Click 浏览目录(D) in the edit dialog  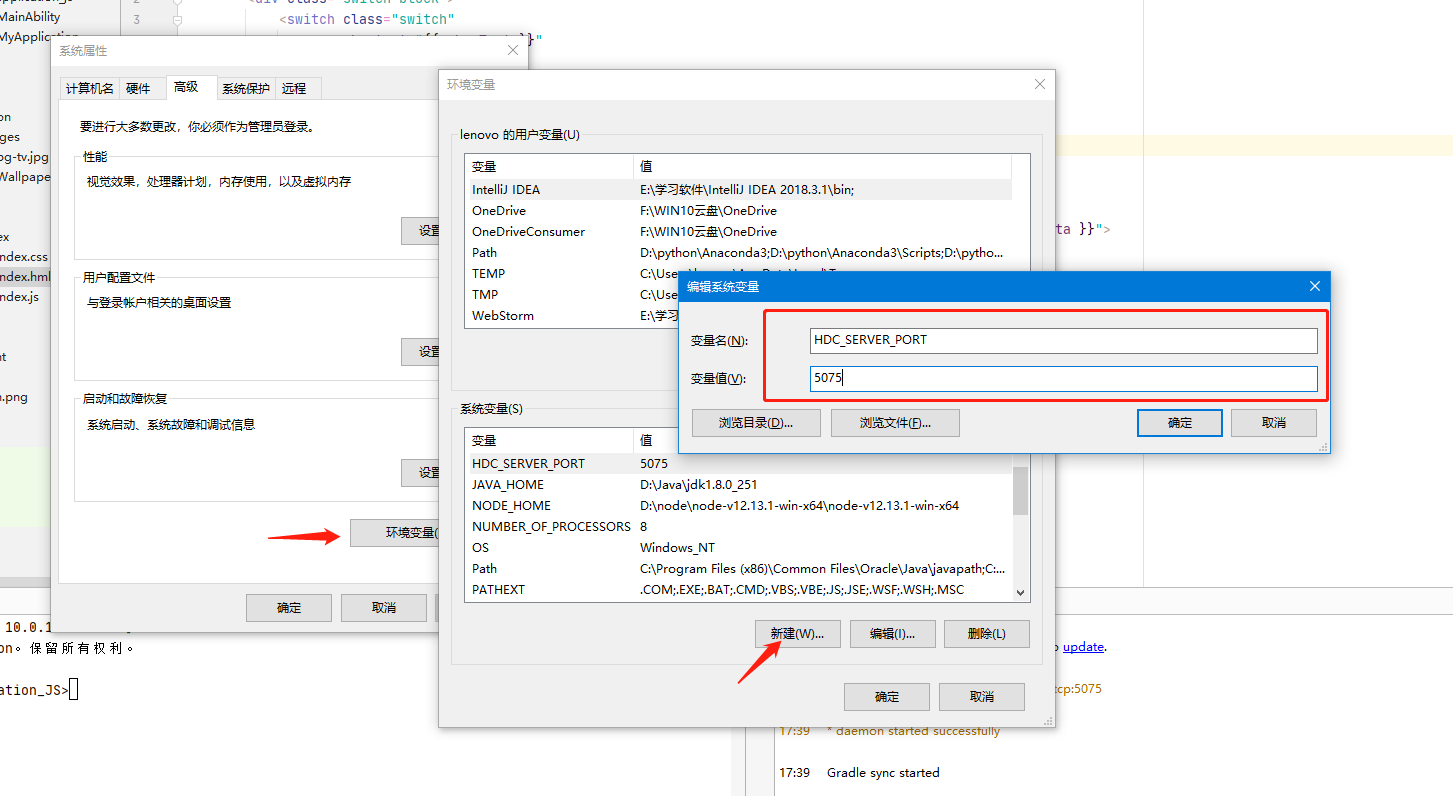(x=755, y=422)
